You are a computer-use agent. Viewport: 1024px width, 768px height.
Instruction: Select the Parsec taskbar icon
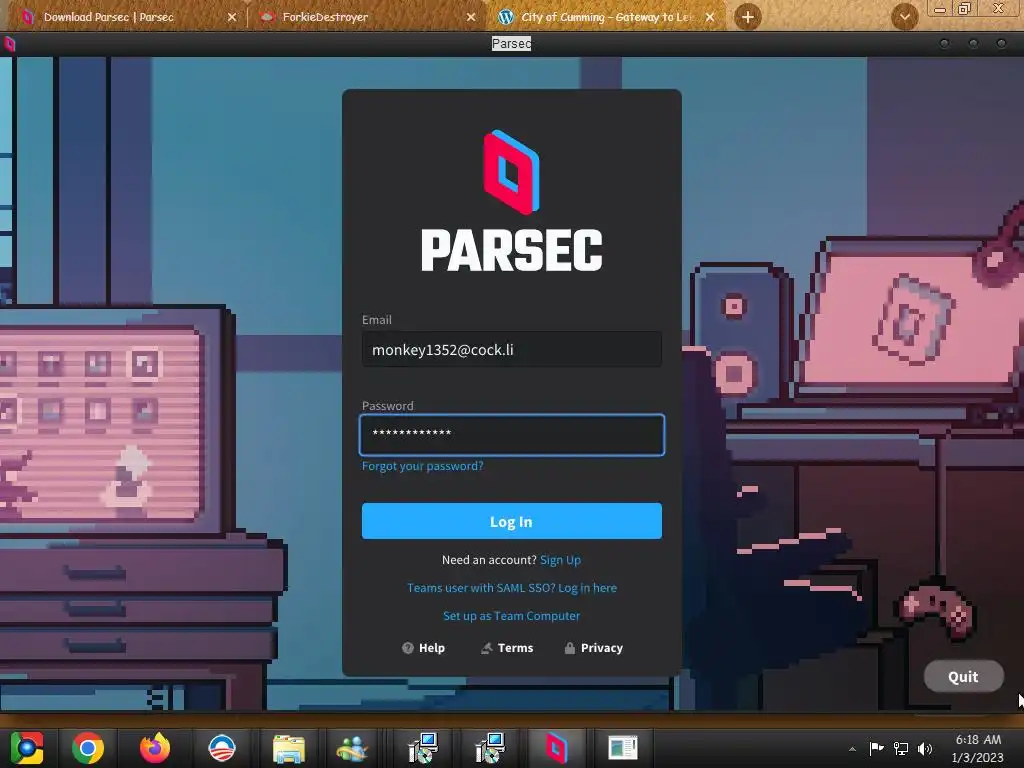[556, 748]
